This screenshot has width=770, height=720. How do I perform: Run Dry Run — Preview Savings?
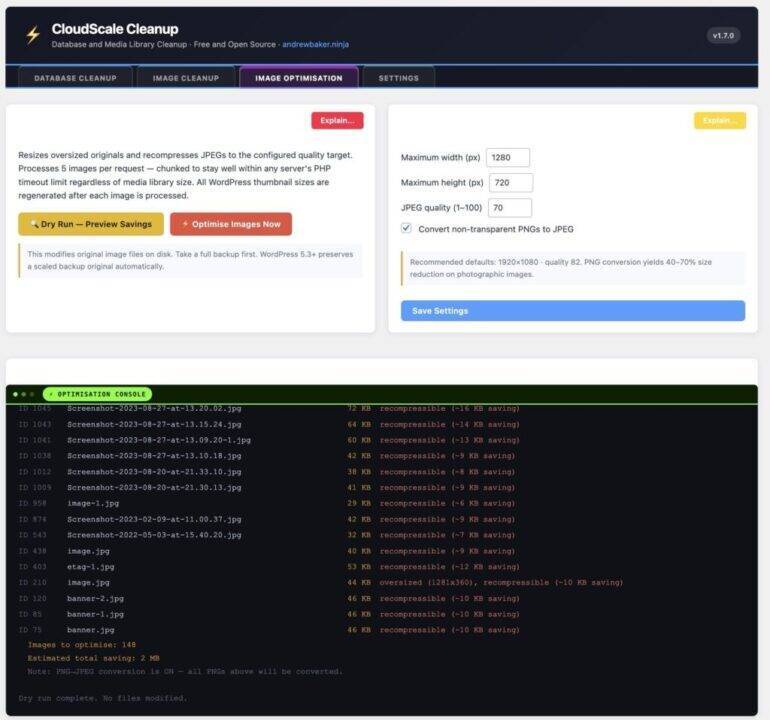tap(90, 224)
